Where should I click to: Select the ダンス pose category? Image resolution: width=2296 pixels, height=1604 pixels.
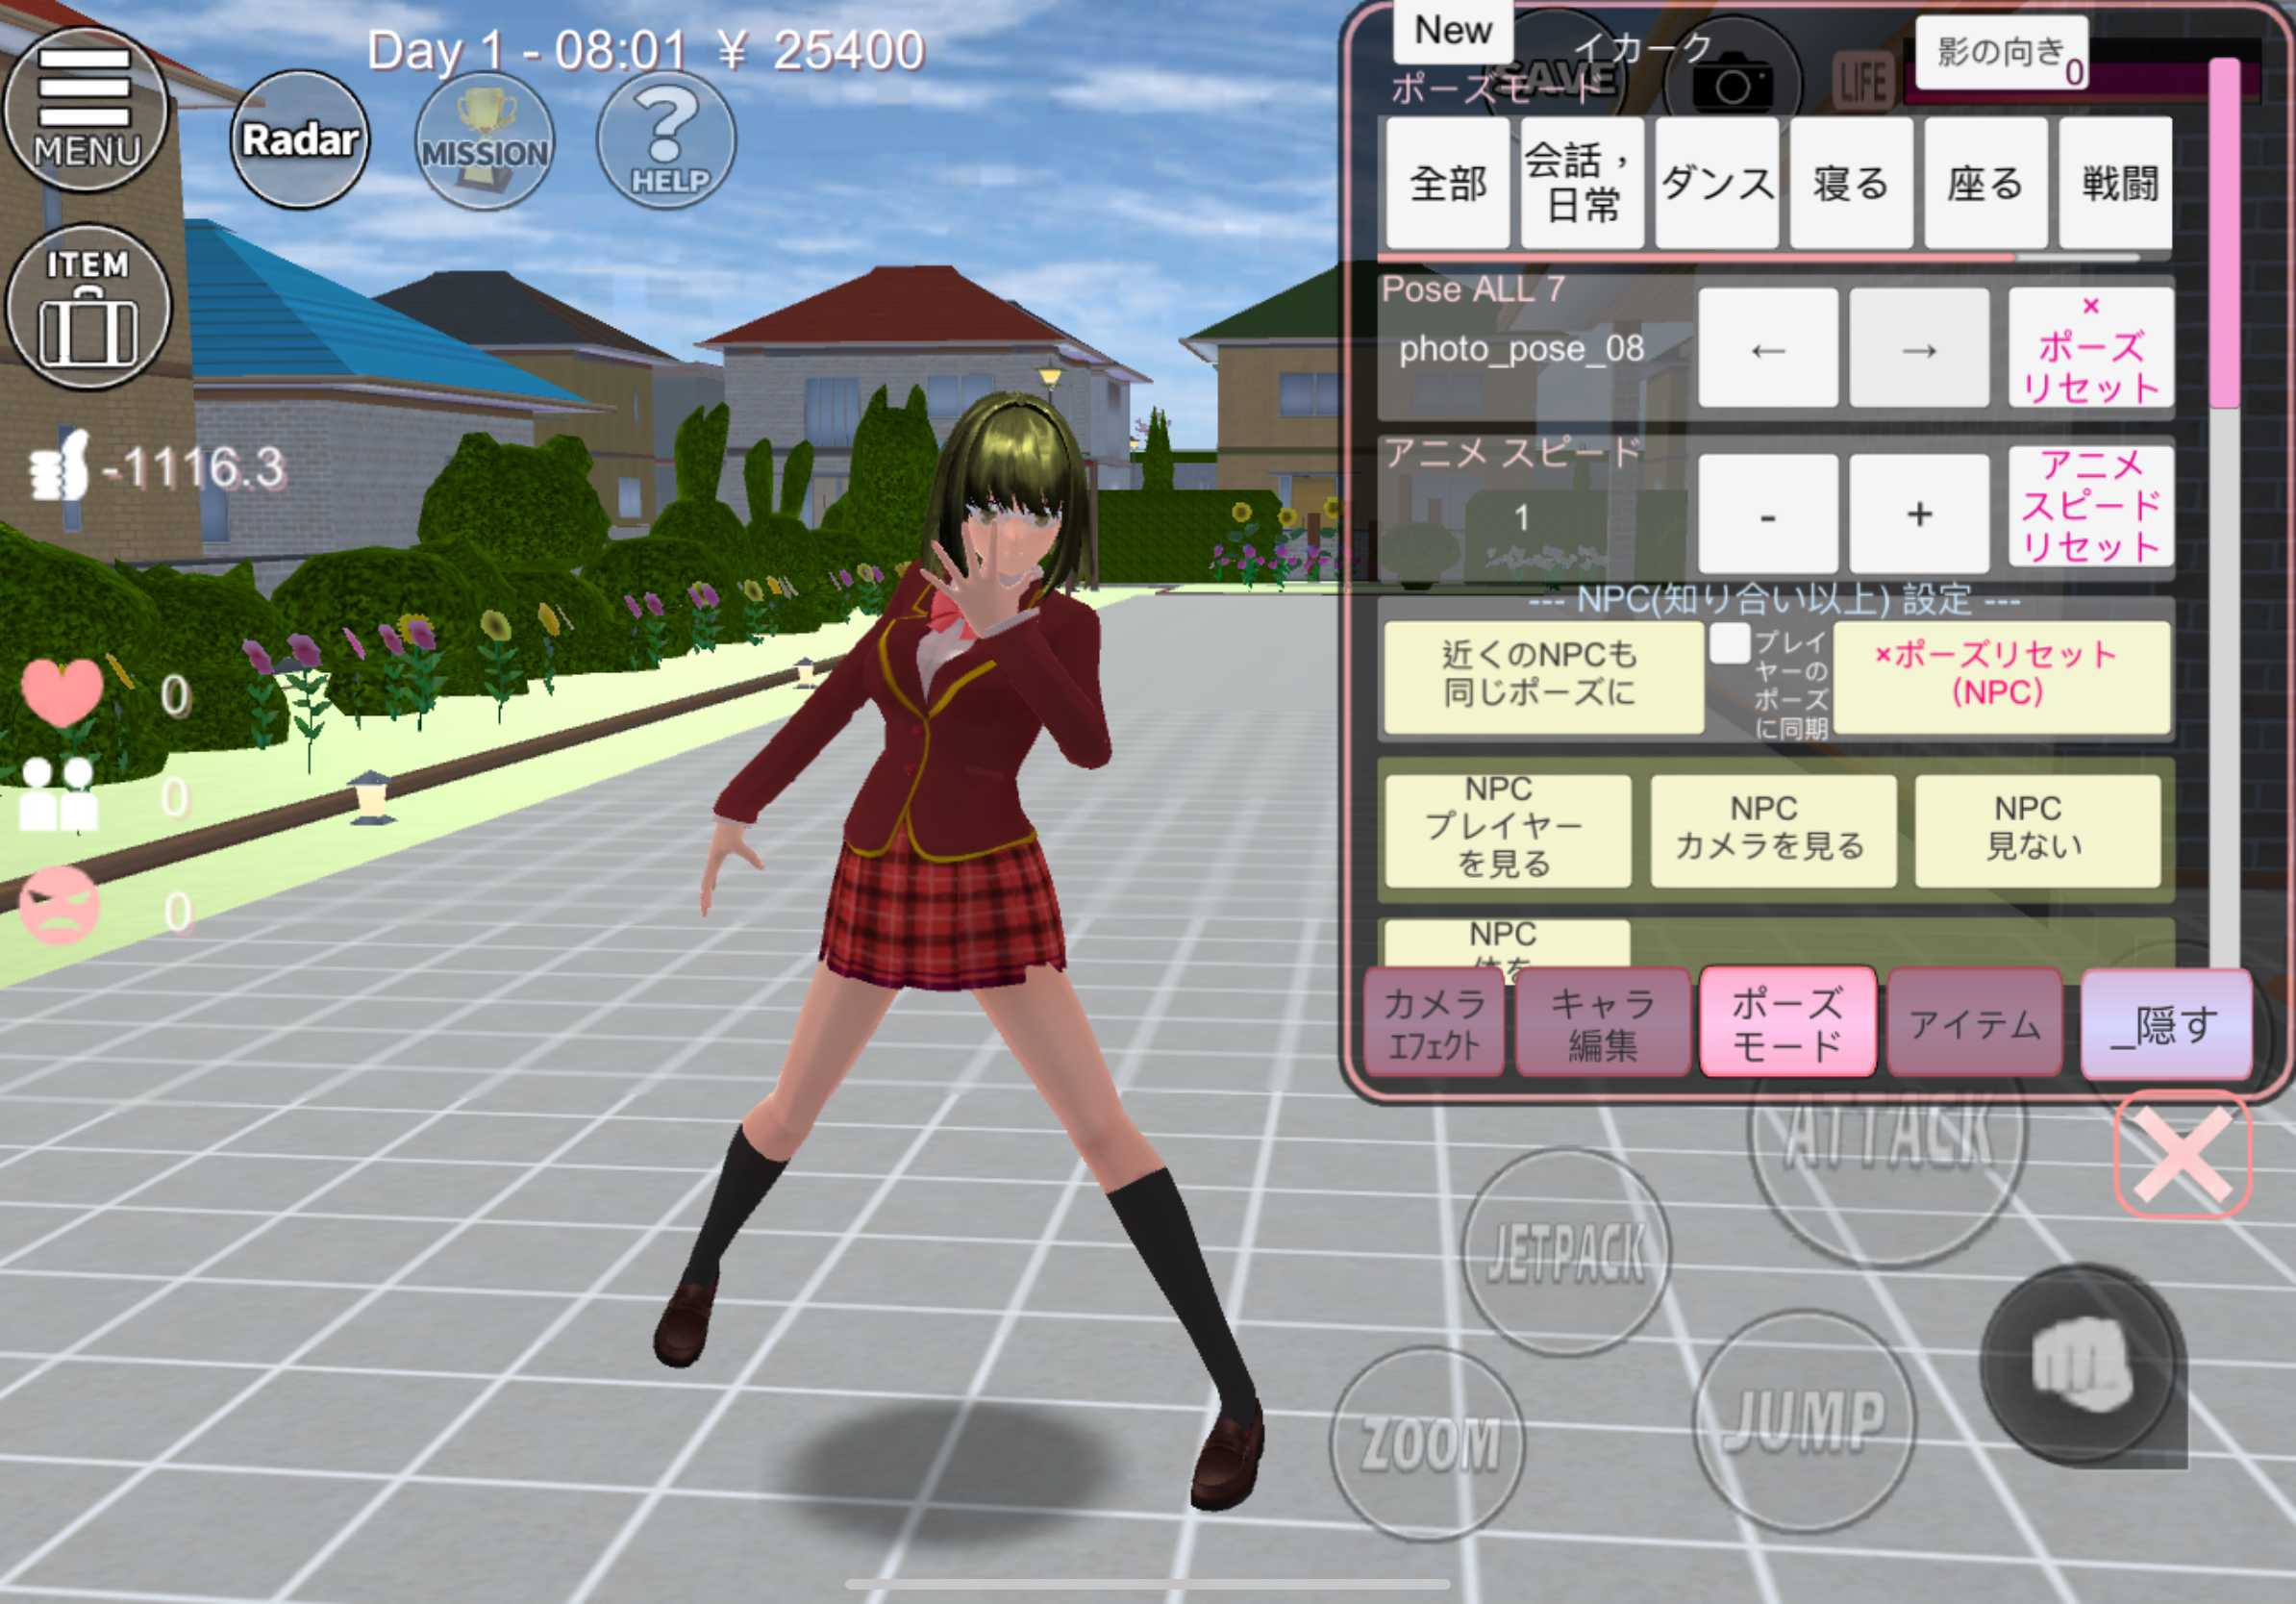pyautogui.click(x=1716, y=183)
